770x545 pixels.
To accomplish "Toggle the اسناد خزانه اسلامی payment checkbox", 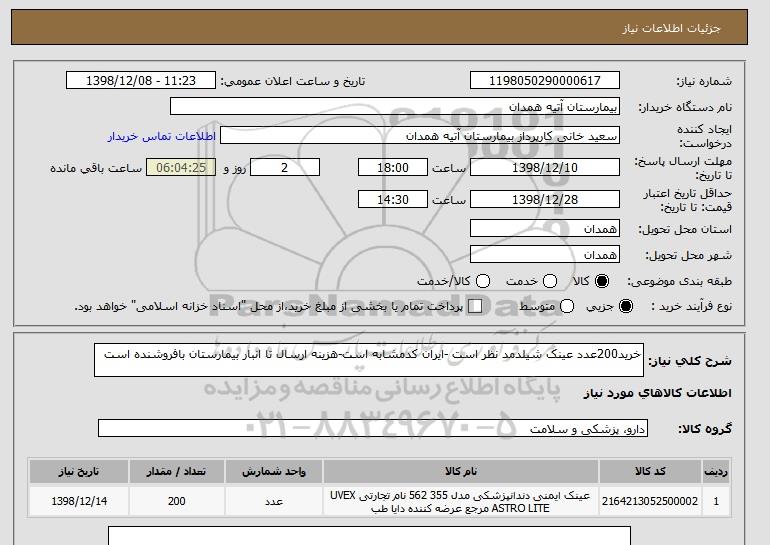I will (475, 306).
